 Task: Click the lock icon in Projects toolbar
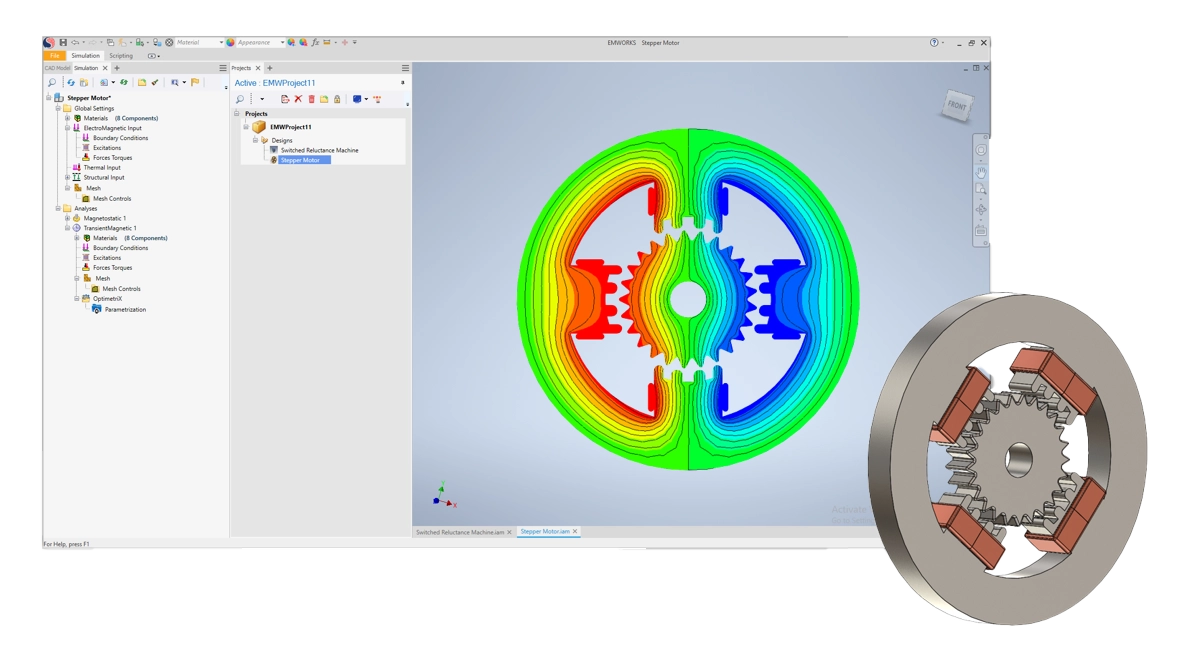pos(337,99)
